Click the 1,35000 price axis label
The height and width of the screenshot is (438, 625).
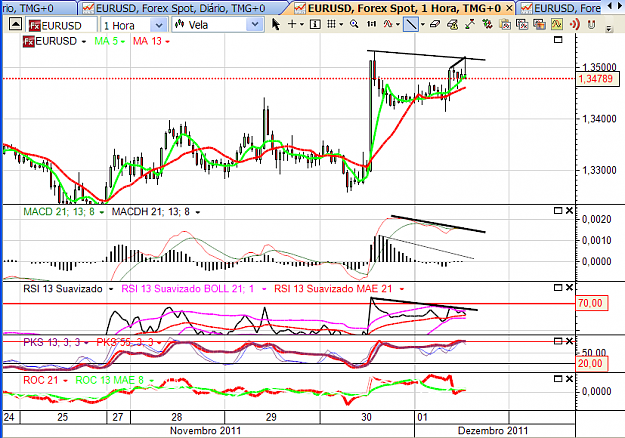click(599, 67)
